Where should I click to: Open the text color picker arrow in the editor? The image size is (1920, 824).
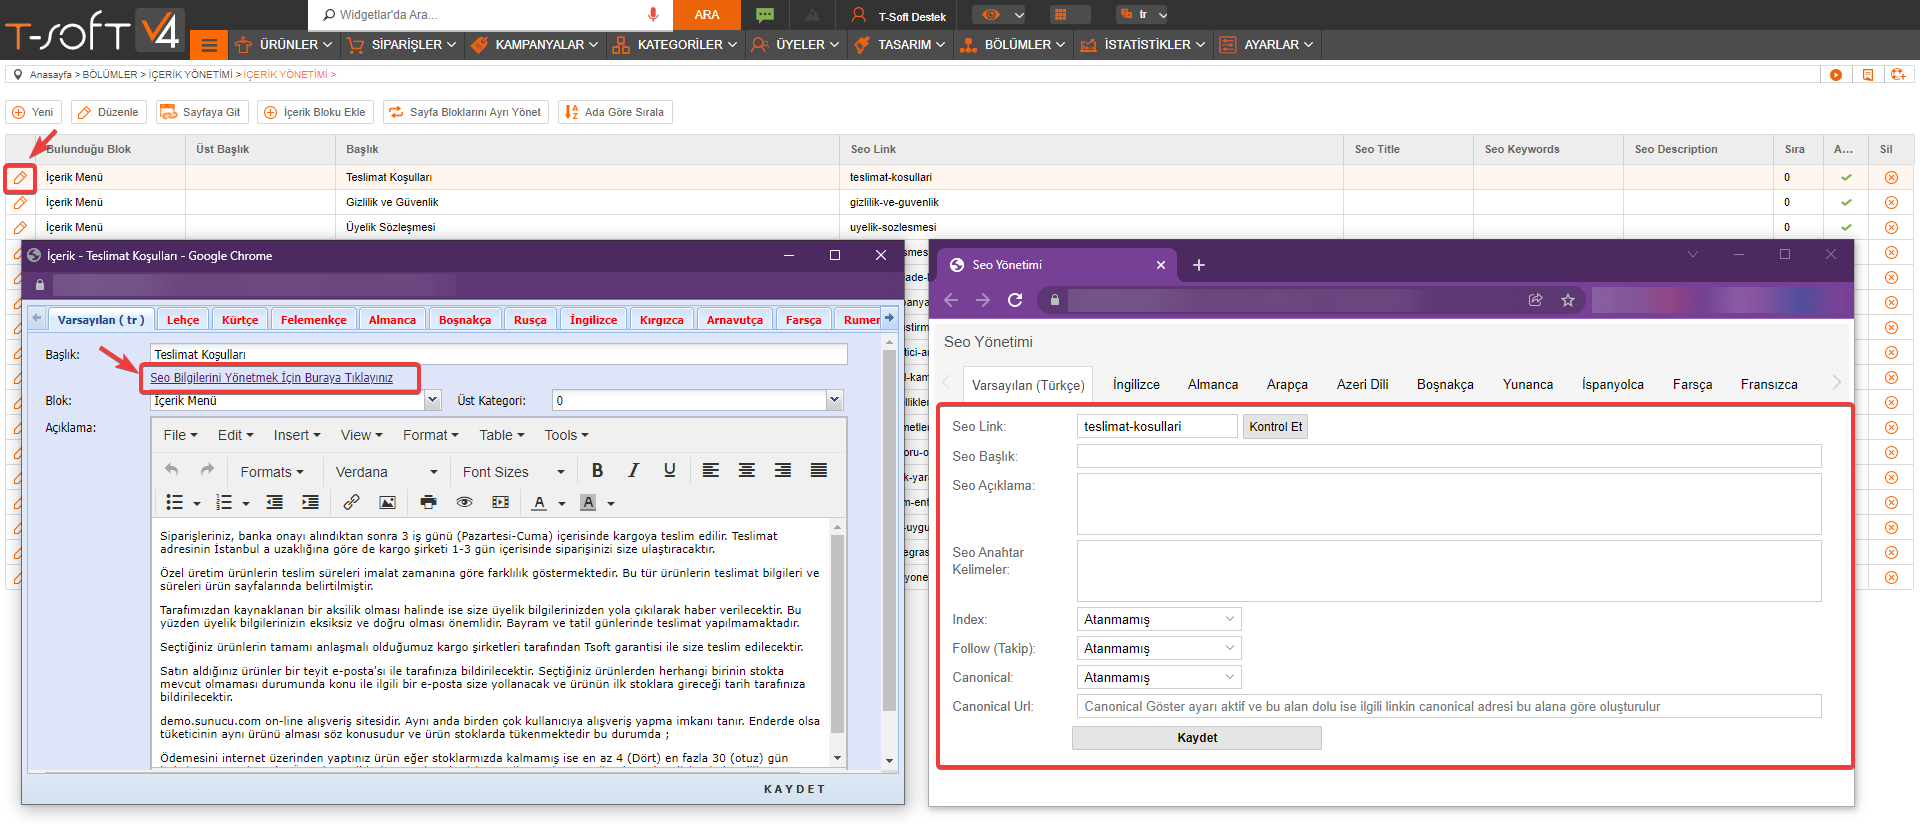[562, 503]
